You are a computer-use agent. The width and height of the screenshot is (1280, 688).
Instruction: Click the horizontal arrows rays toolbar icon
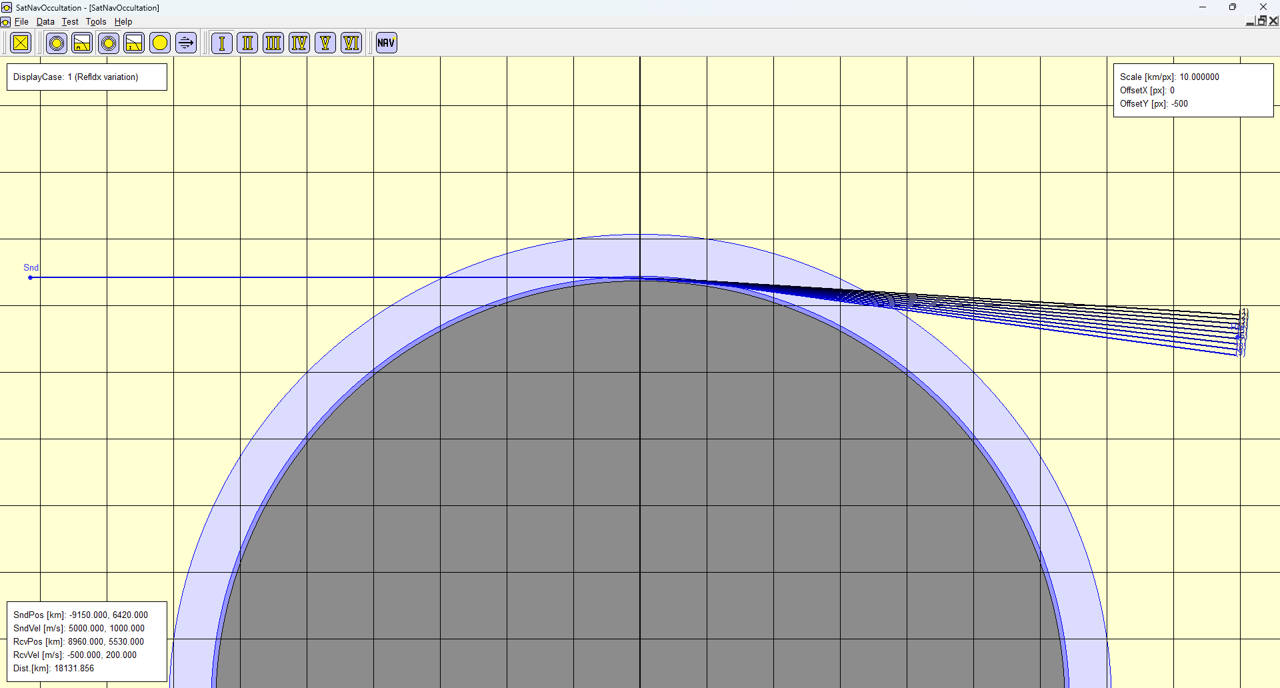pyautogui.click(x=186, y=43)
